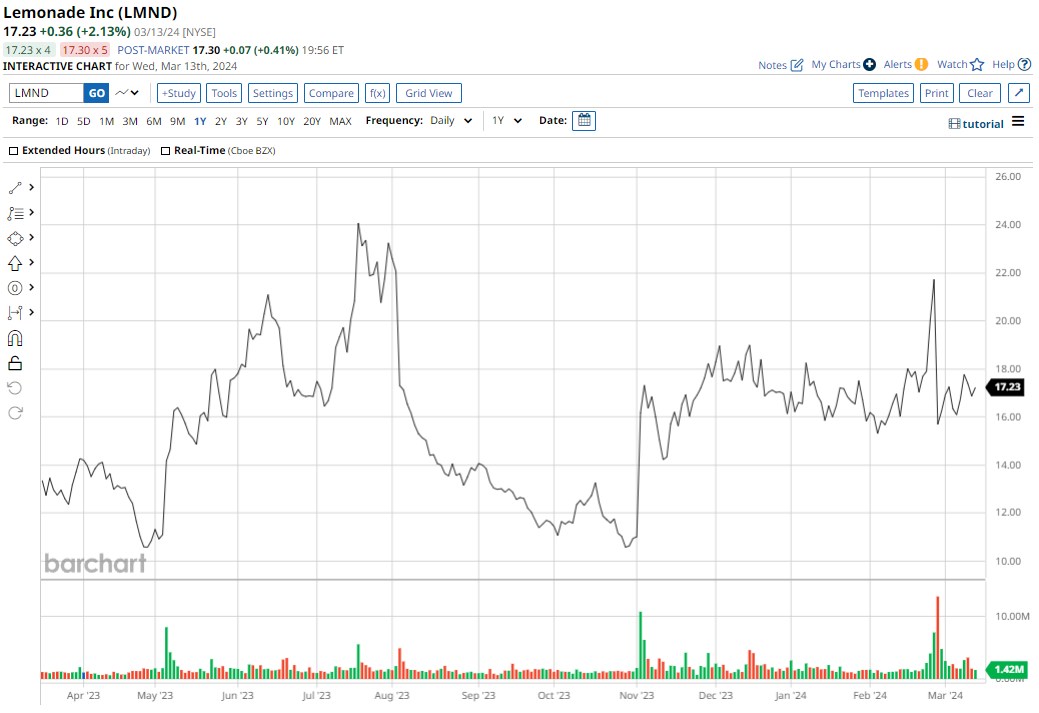The image size is (1039, 713).
Task: Select the 5Y range option
Action: 262,121
